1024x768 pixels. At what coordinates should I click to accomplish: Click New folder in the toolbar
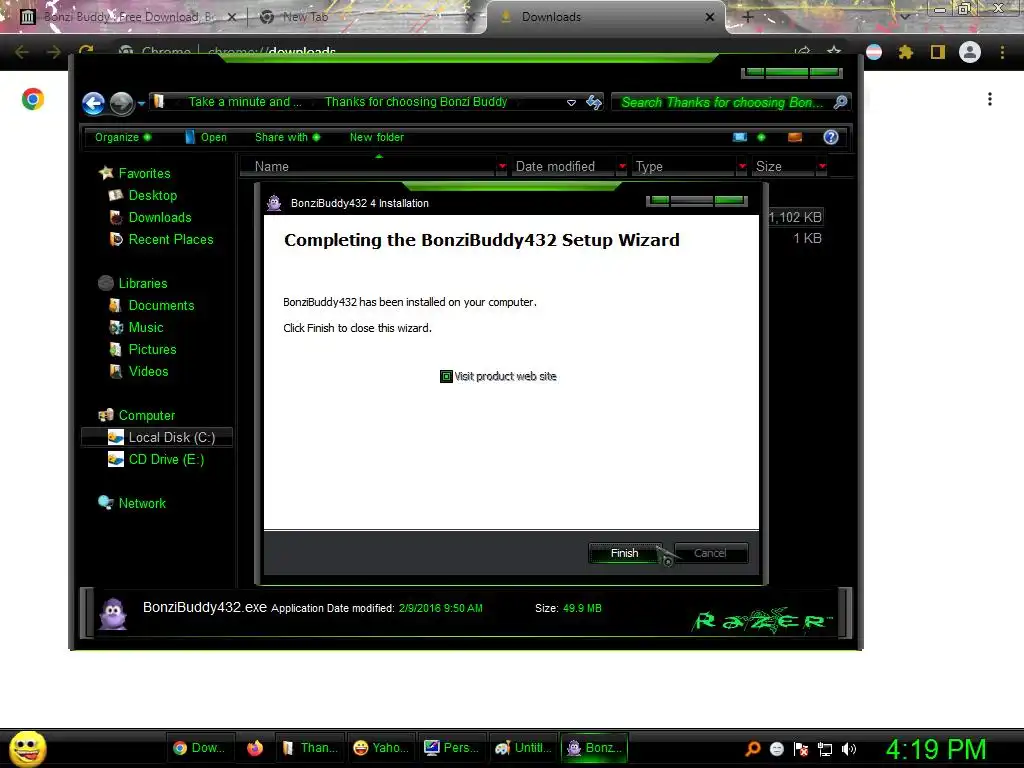point(377,137)
